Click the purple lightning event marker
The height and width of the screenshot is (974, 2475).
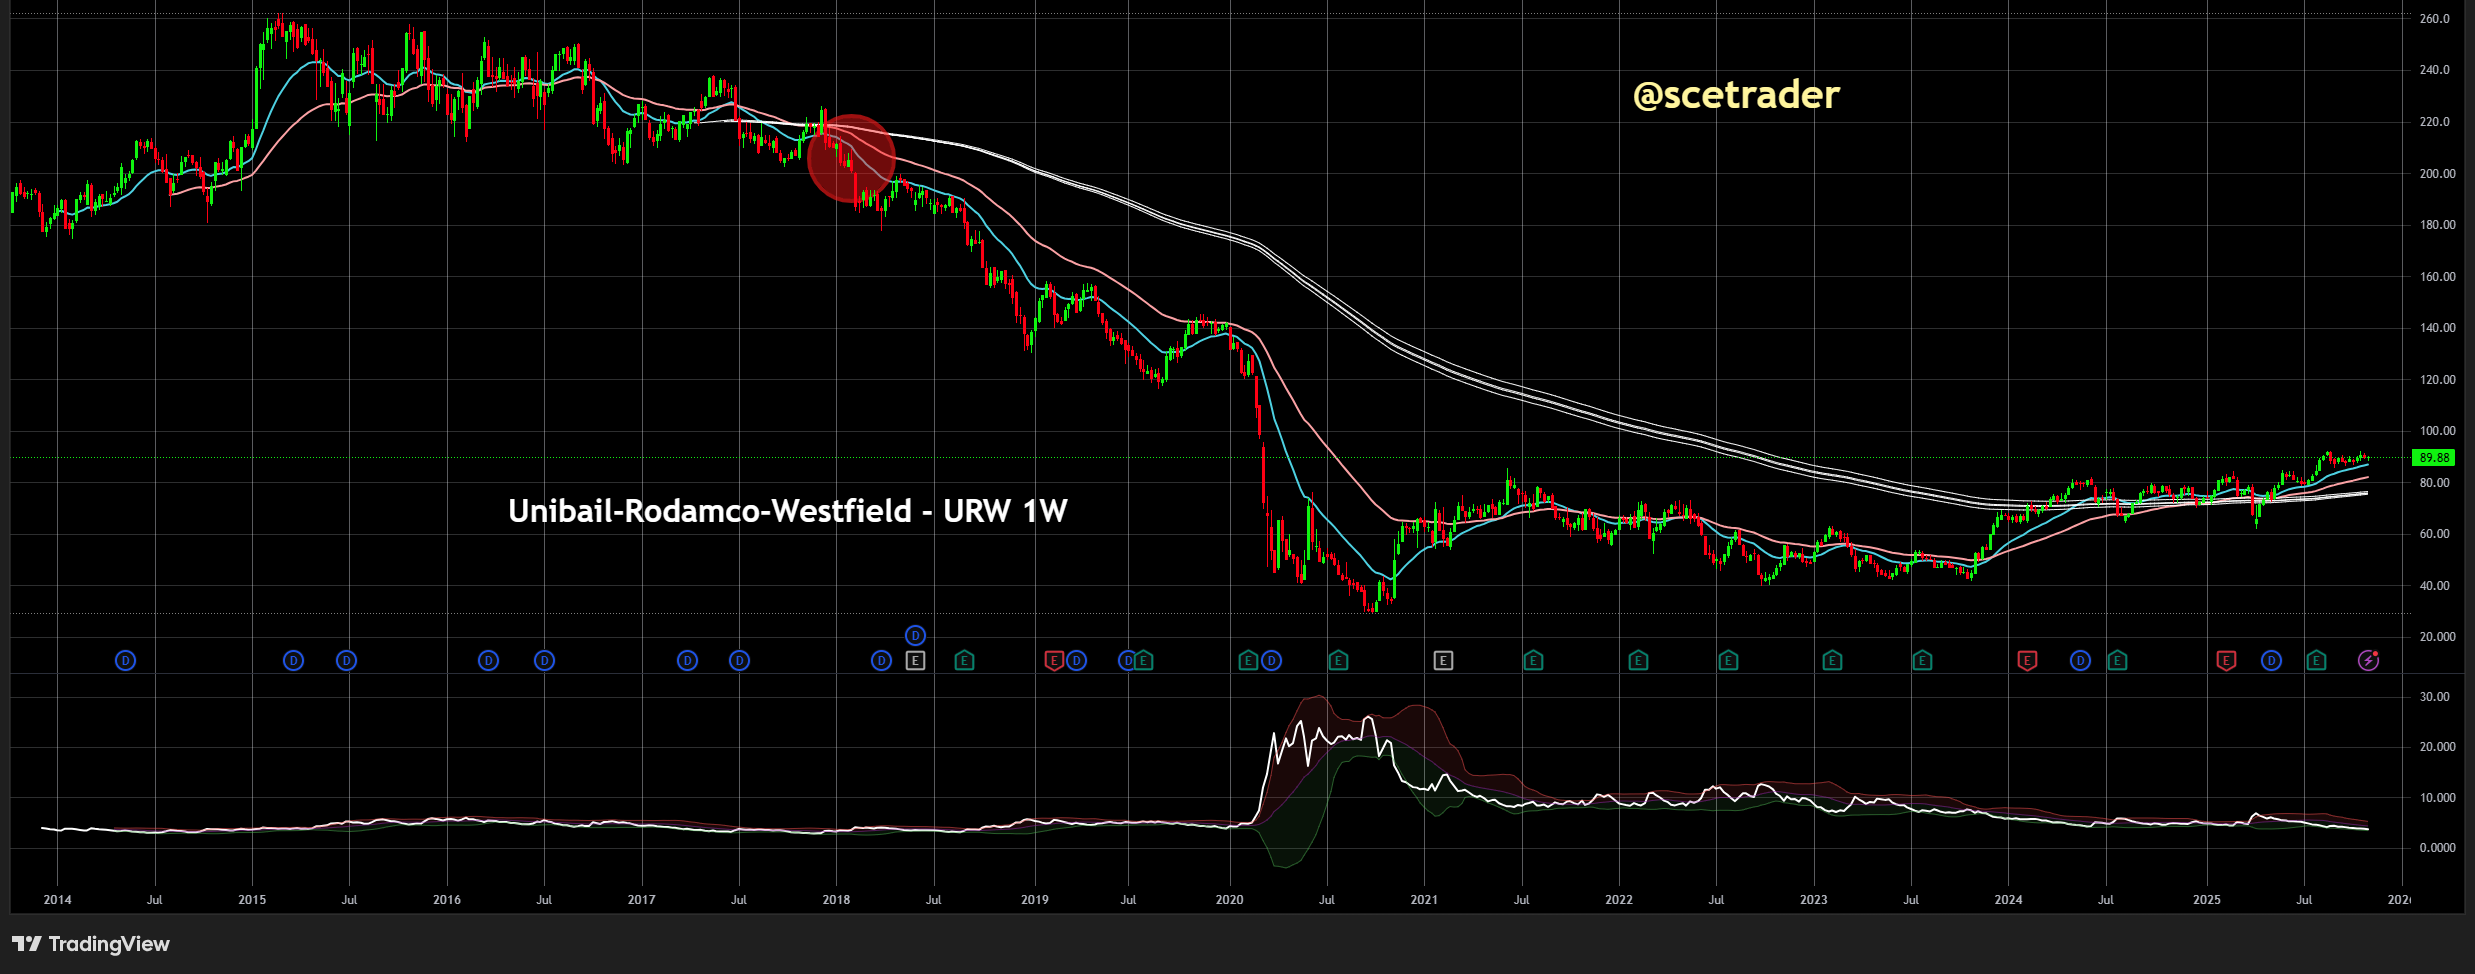coord(2368,660)
